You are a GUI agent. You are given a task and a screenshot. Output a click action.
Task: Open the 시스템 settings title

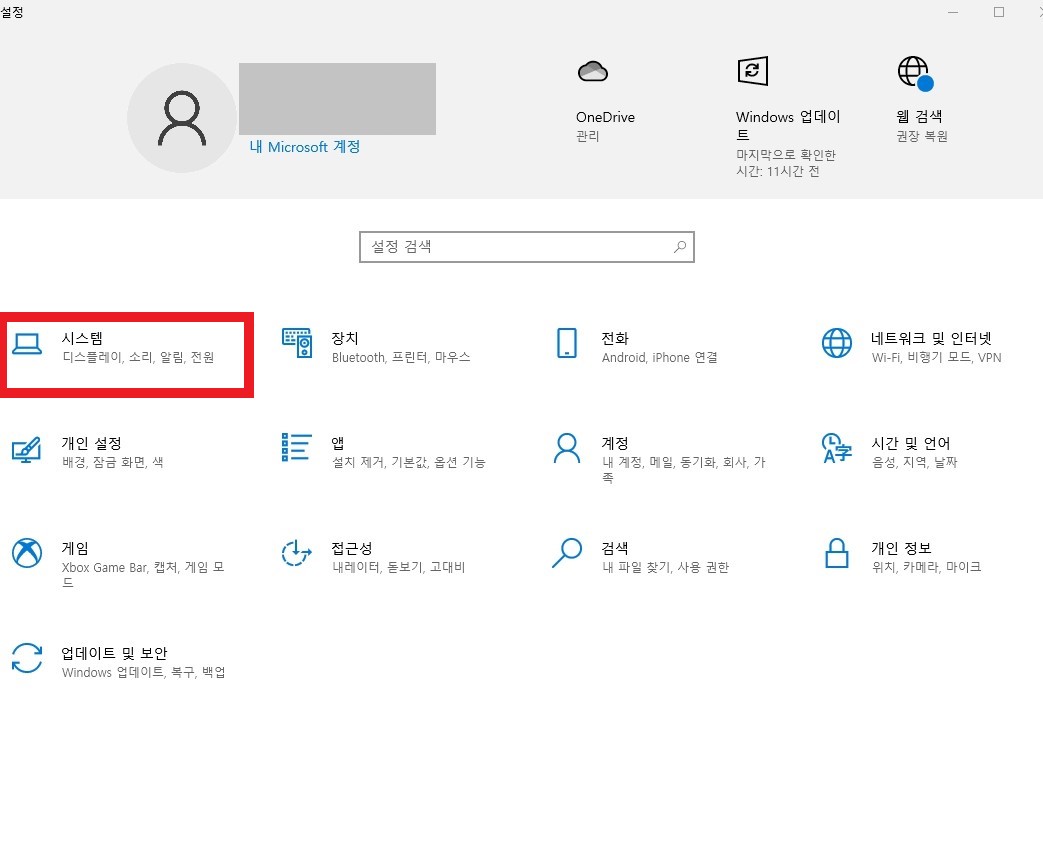click(x=82, y=338)
